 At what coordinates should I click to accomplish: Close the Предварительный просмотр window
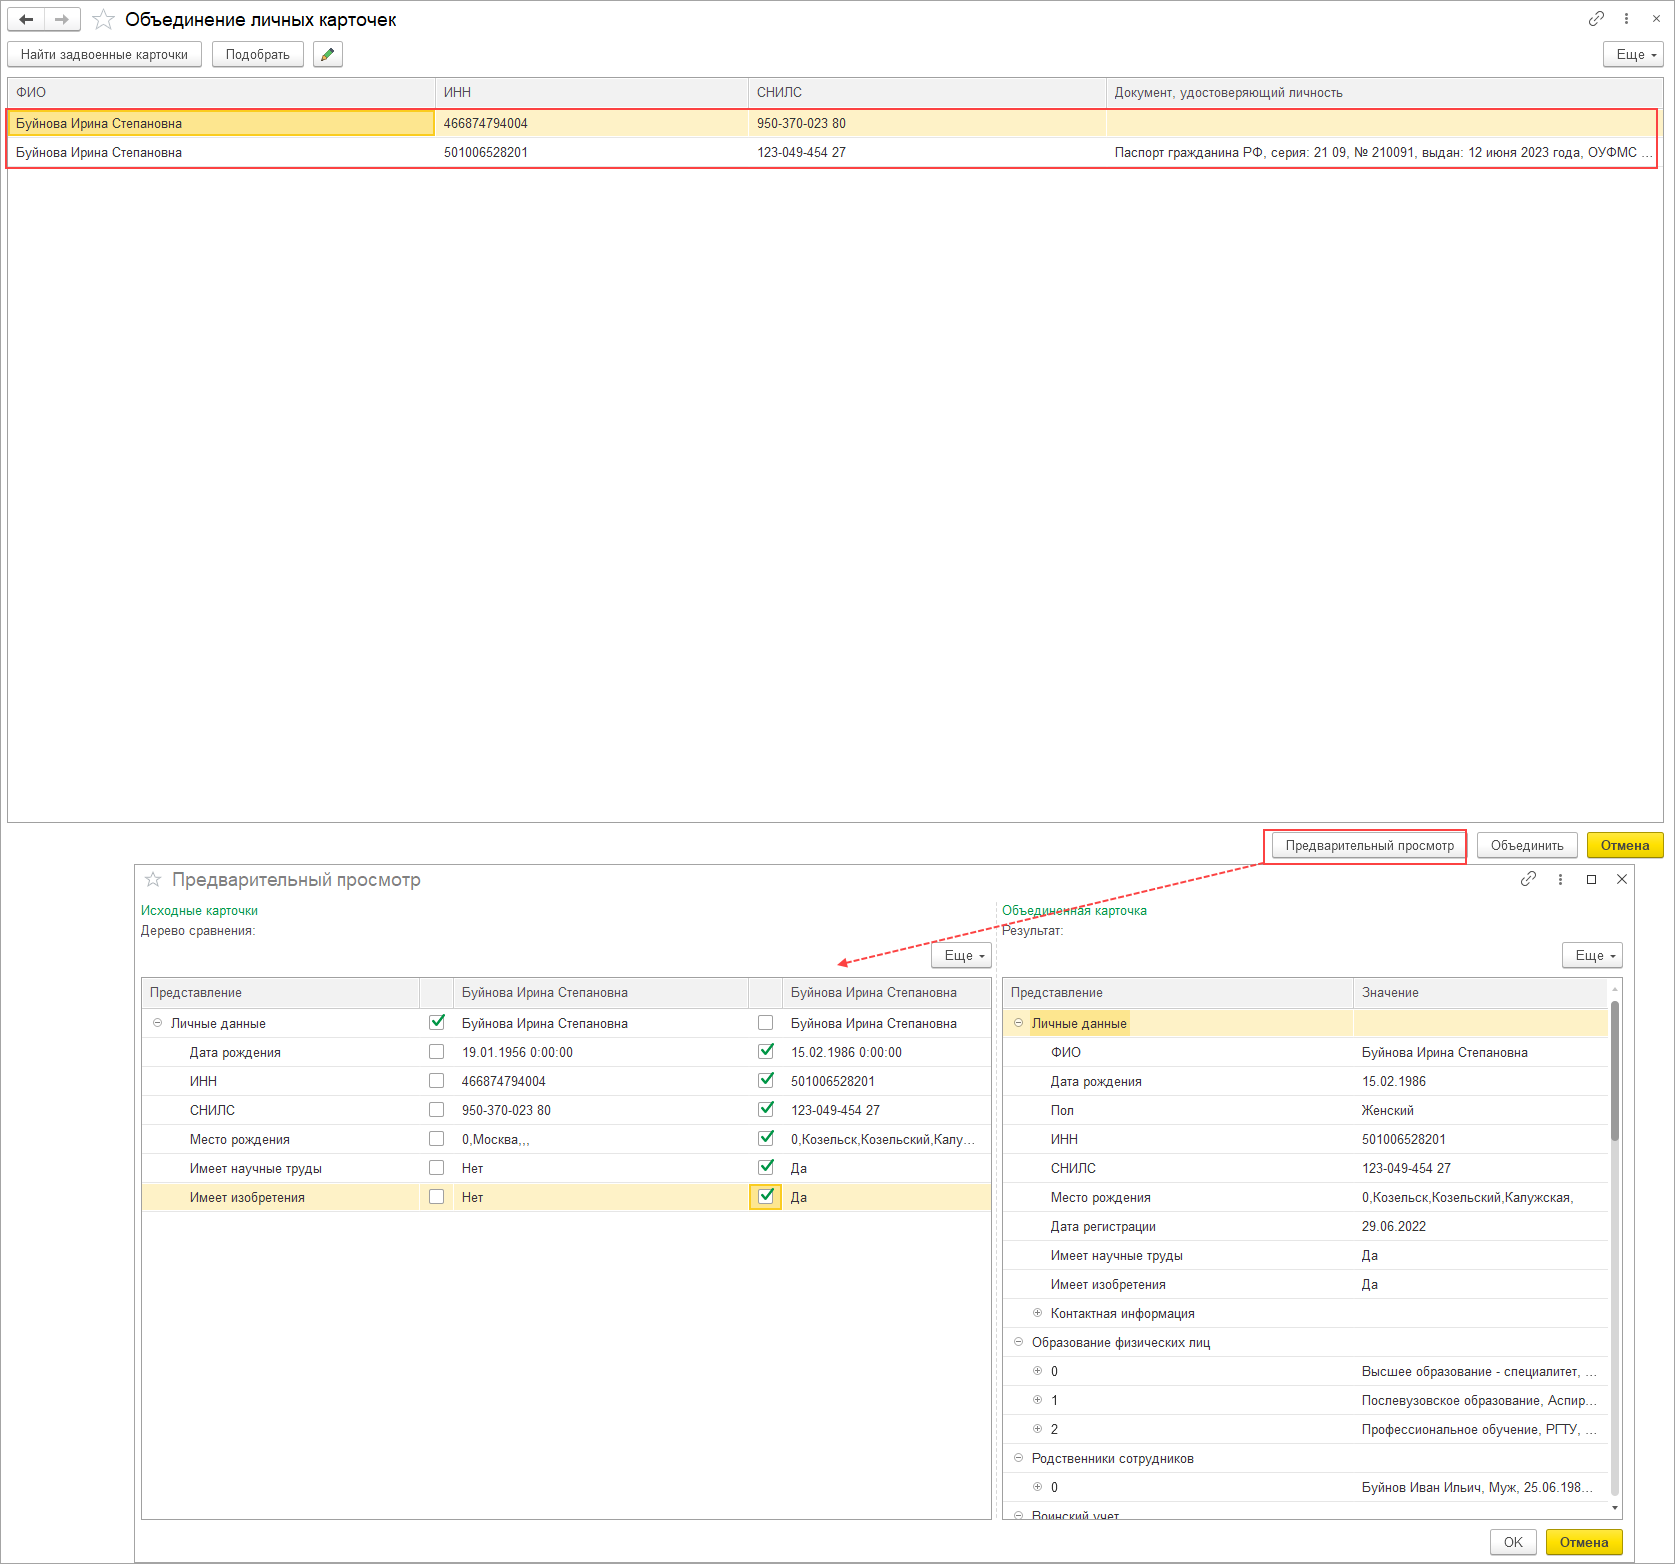[1622, 879]
